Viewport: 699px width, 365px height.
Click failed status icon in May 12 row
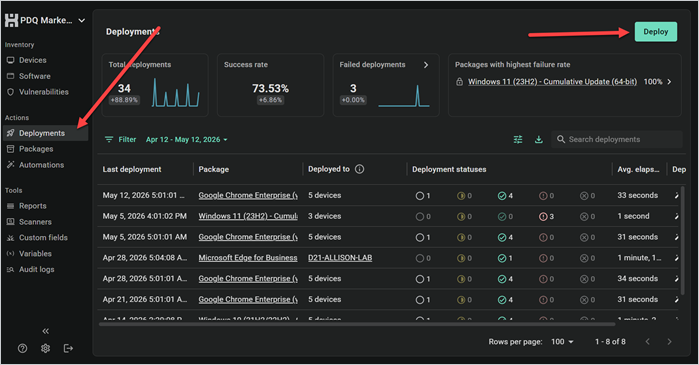click(543, 196)
